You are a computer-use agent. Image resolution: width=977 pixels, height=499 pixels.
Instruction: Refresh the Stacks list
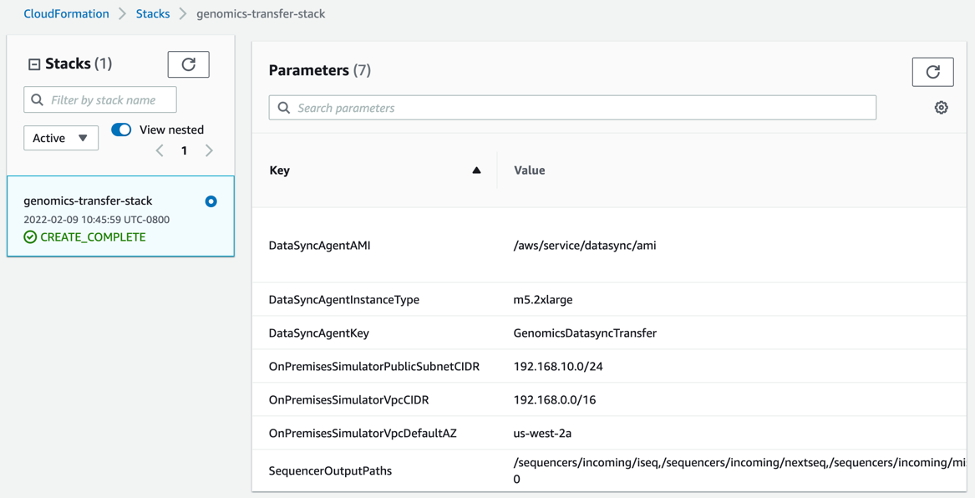[x=188, y=64]
